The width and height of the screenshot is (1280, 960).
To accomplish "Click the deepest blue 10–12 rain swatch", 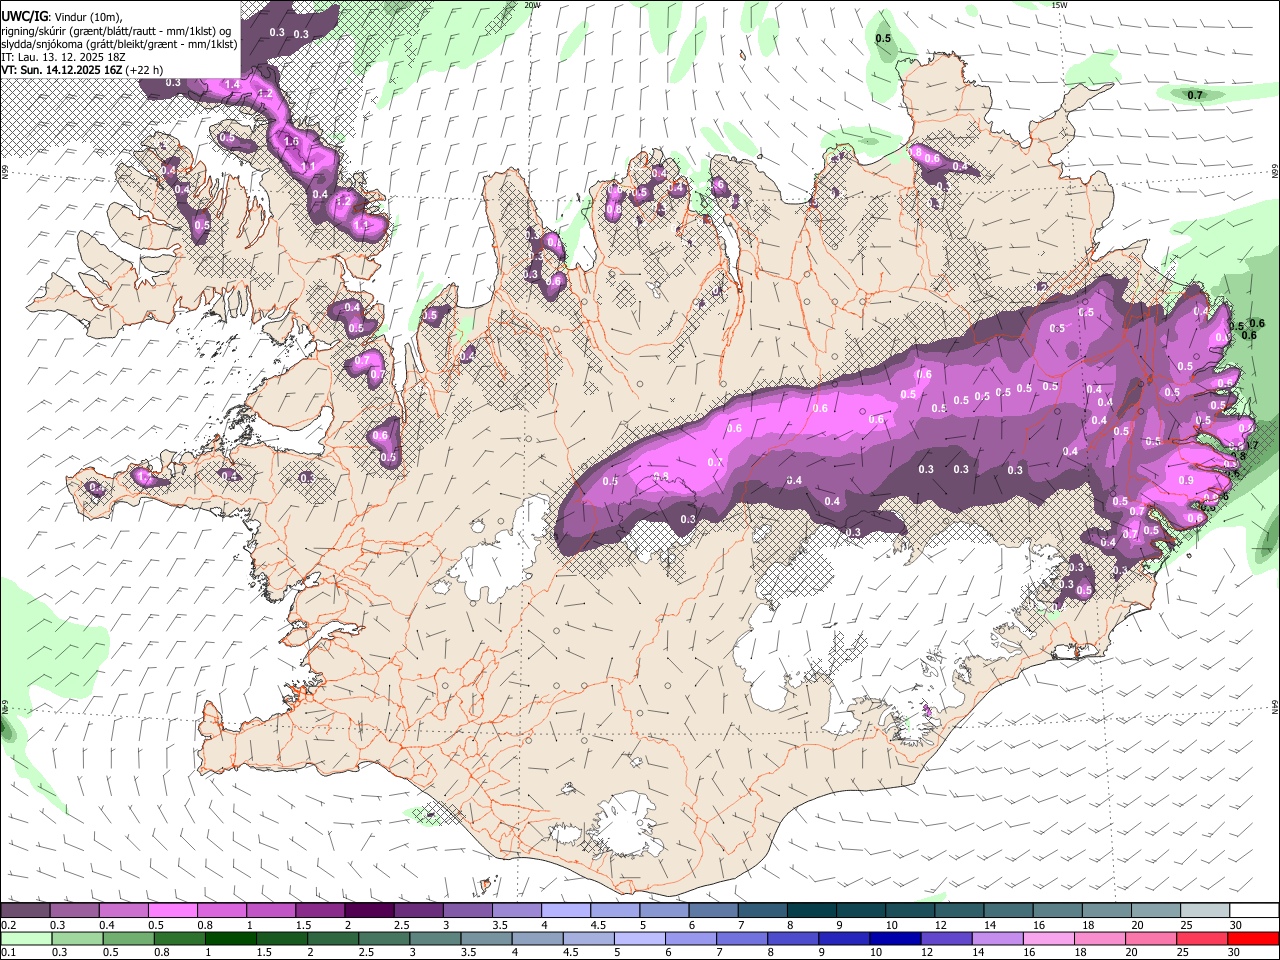I will [895, 939].
